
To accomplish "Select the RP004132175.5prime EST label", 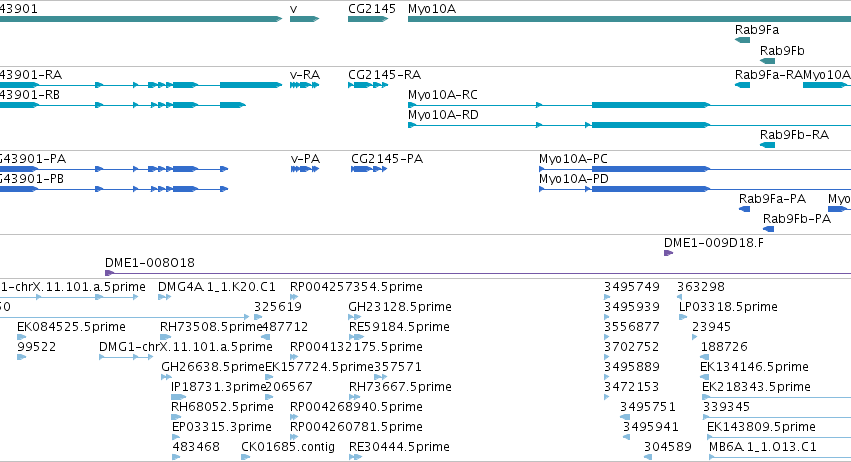I will [357, 347].
